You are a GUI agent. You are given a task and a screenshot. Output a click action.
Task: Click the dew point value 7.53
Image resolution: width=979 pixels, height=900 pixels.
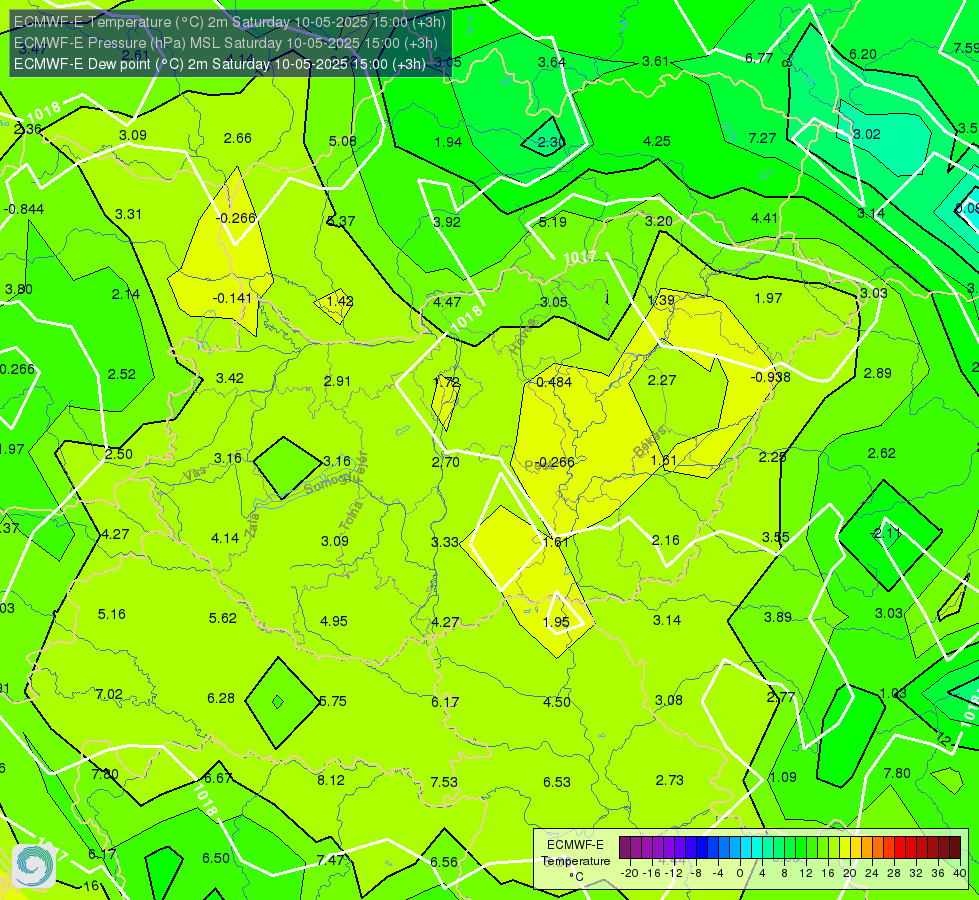pos(444,782)
